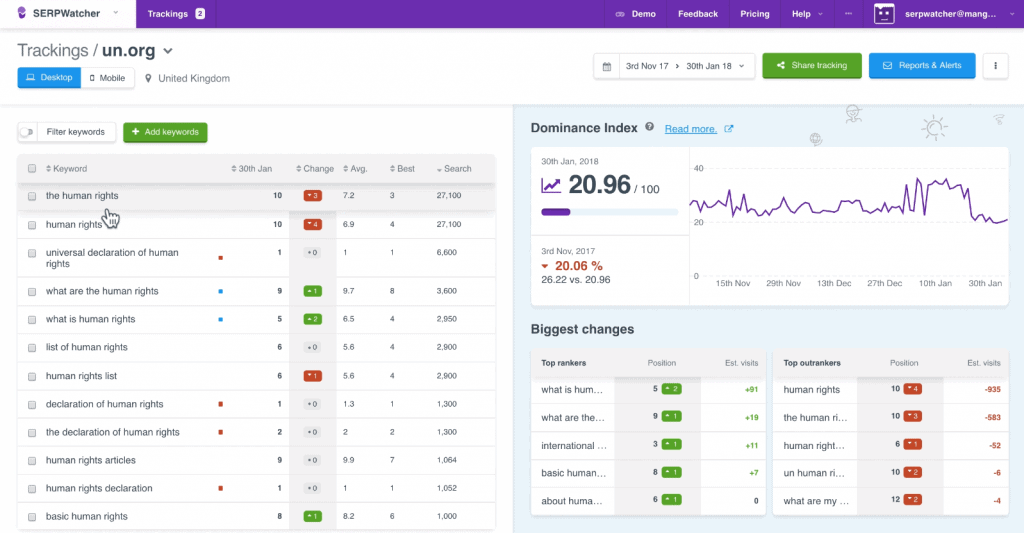Screen dimensions: 1024x533
Task: Open the serpwatcher@mang... account dropdown
Action: [x=959, y=14]
